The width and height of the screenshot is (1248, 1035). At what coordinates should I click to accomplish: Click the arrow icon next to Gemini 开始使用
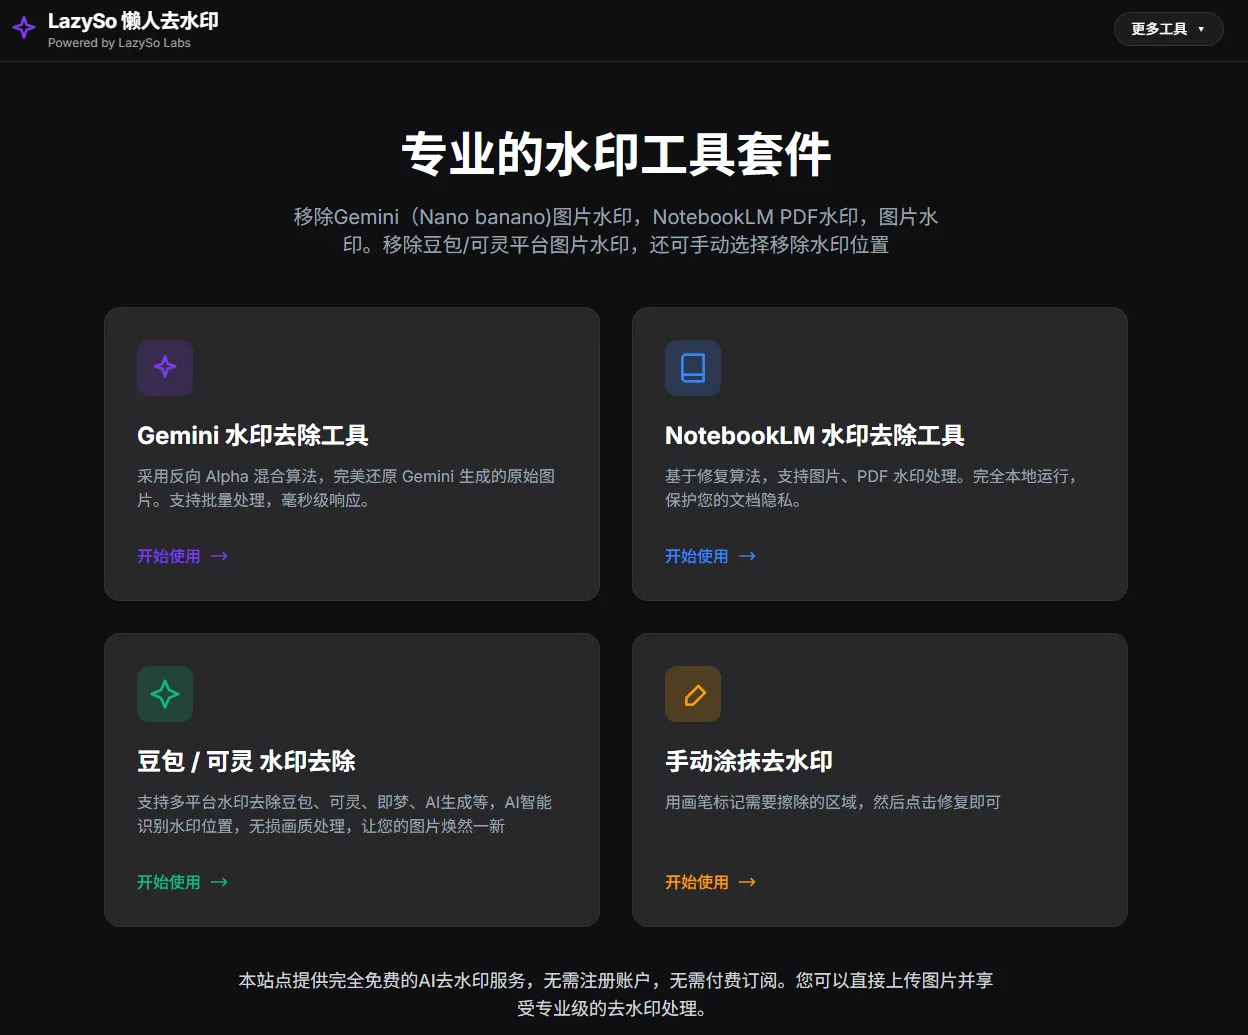pyautogui.click(x=219, y=556)
